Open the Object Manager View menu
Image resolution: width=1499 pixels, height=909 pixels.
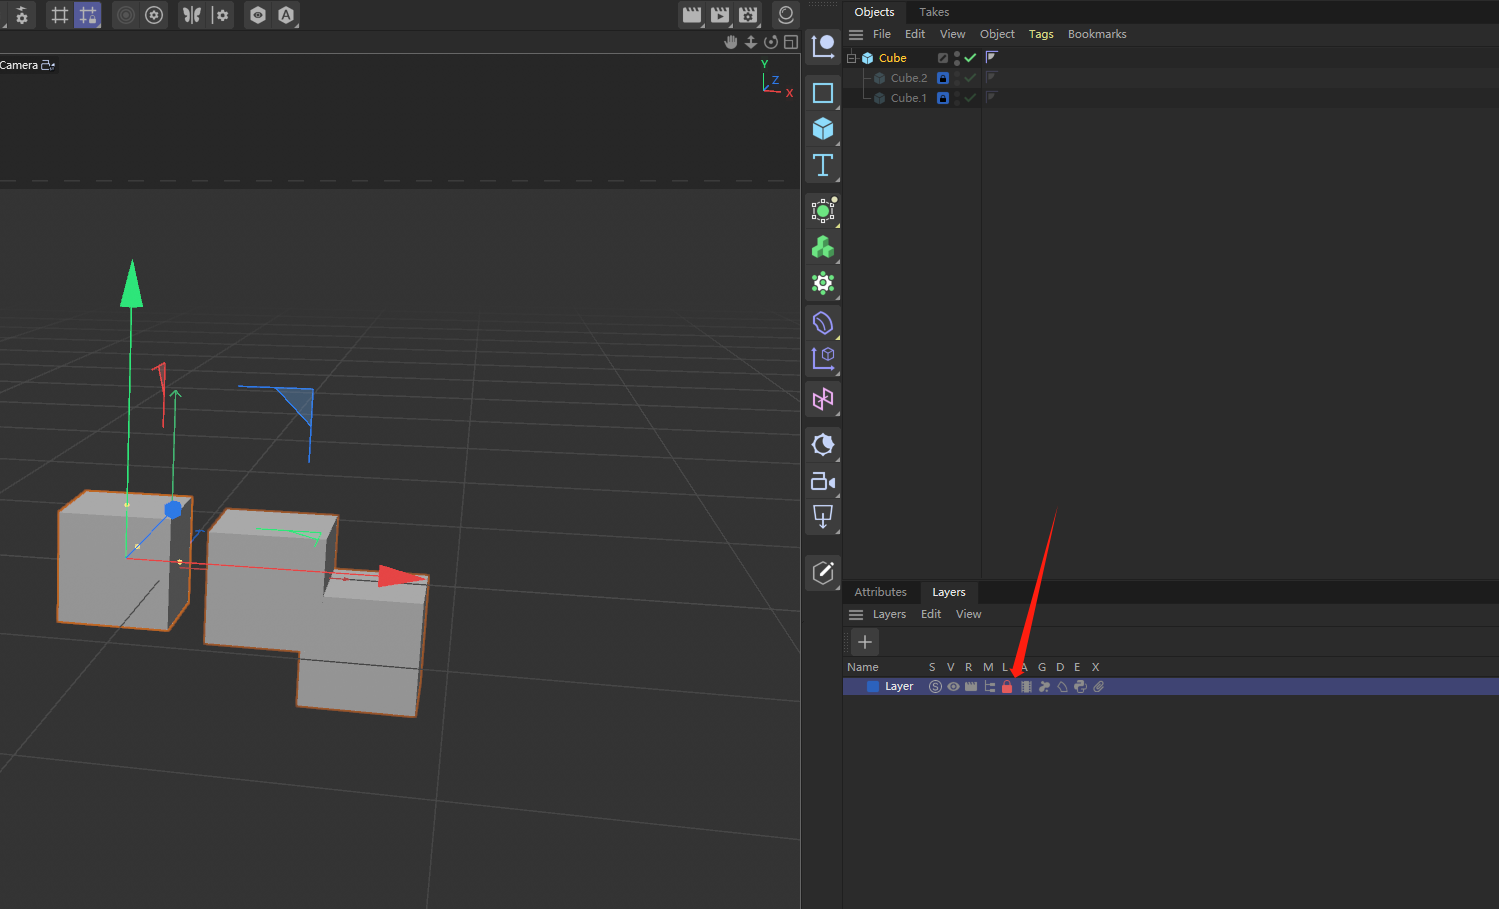click(x=952, y=34)
